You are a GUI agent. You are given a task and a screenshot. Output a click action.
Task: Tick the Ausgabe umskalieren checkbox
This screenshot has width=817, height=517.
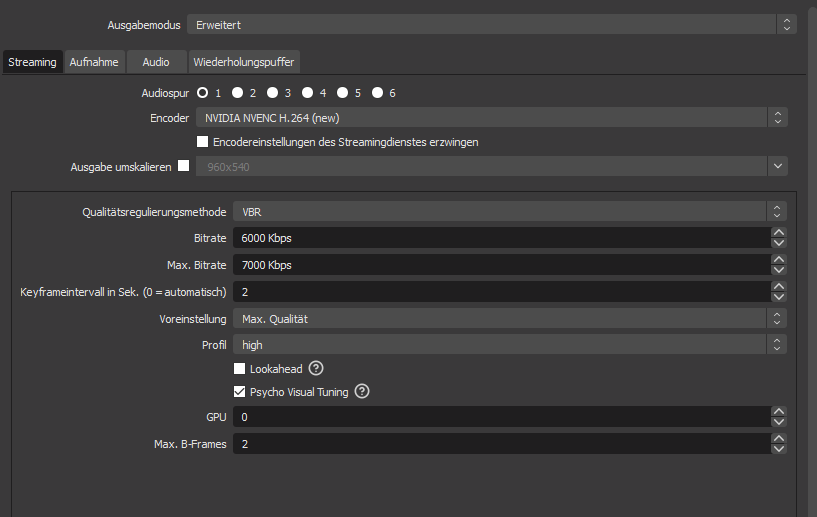click(183, 166)
